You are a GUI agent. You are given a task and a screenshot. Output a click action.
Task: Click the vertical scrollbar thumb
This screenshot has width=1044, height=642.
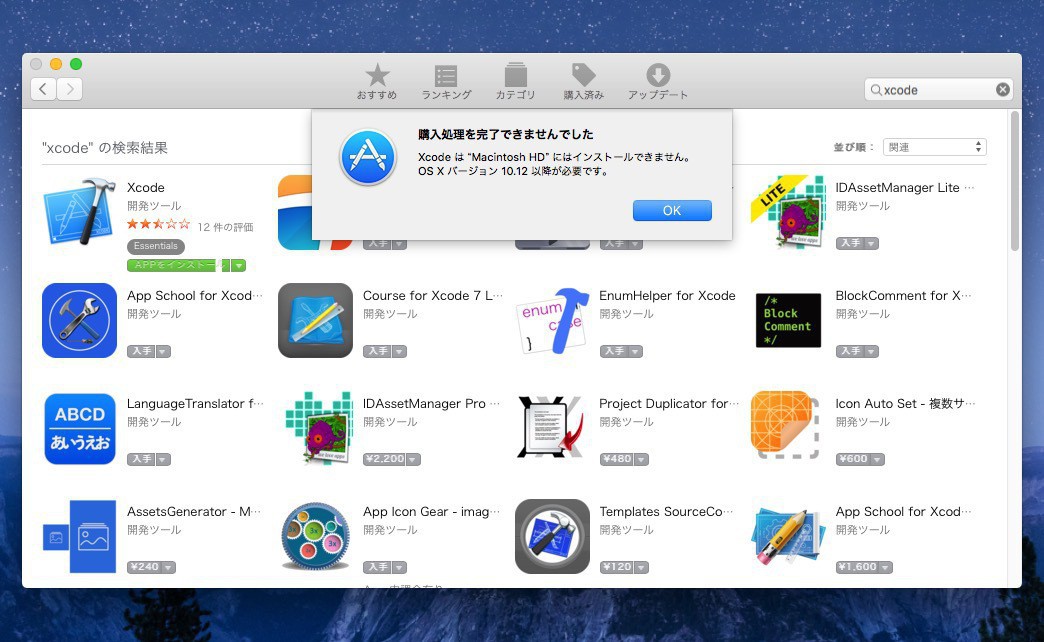[1015, 181]
